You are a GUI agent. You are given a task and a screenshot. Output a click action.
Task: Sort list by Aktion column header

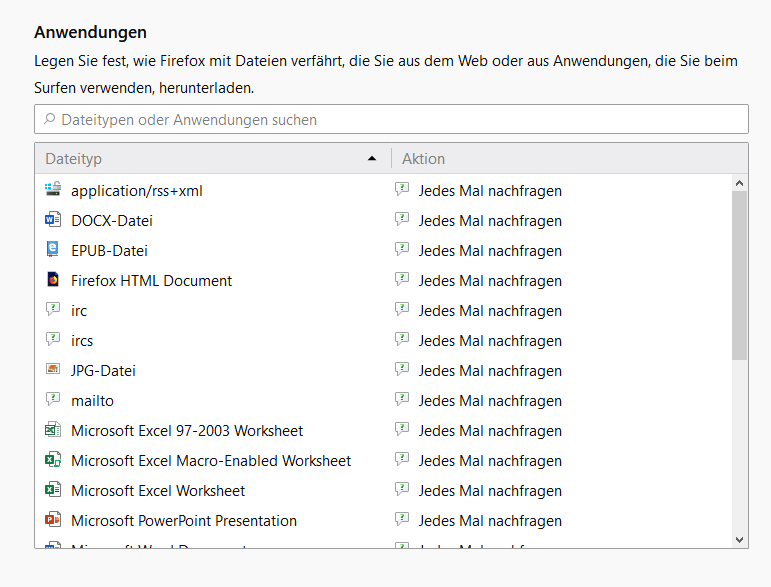[x=560, y=159]
